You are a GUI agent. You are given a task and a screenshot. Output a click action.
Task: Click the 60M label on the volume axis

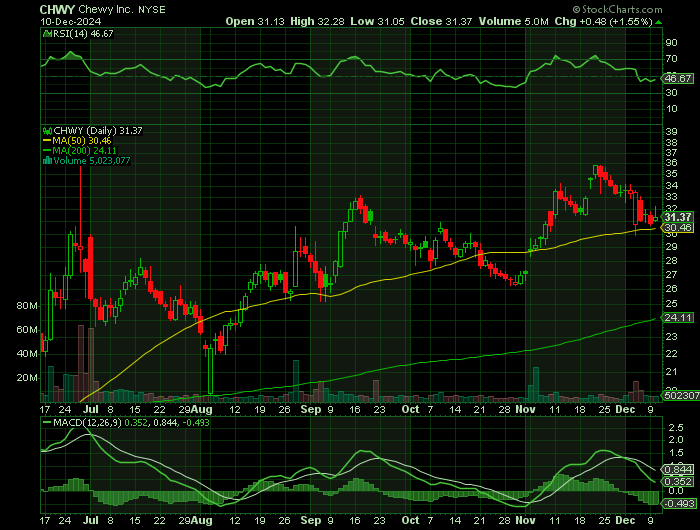[27, 330]
